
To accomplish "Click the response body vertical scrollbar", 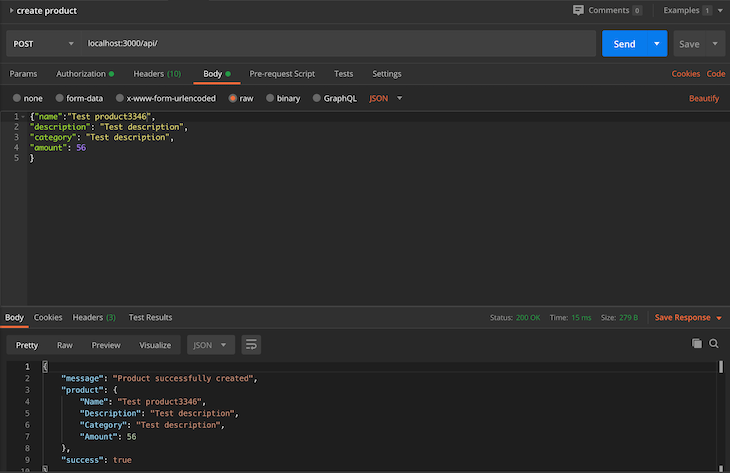I will pyautogui.click(x=721, y=367).
